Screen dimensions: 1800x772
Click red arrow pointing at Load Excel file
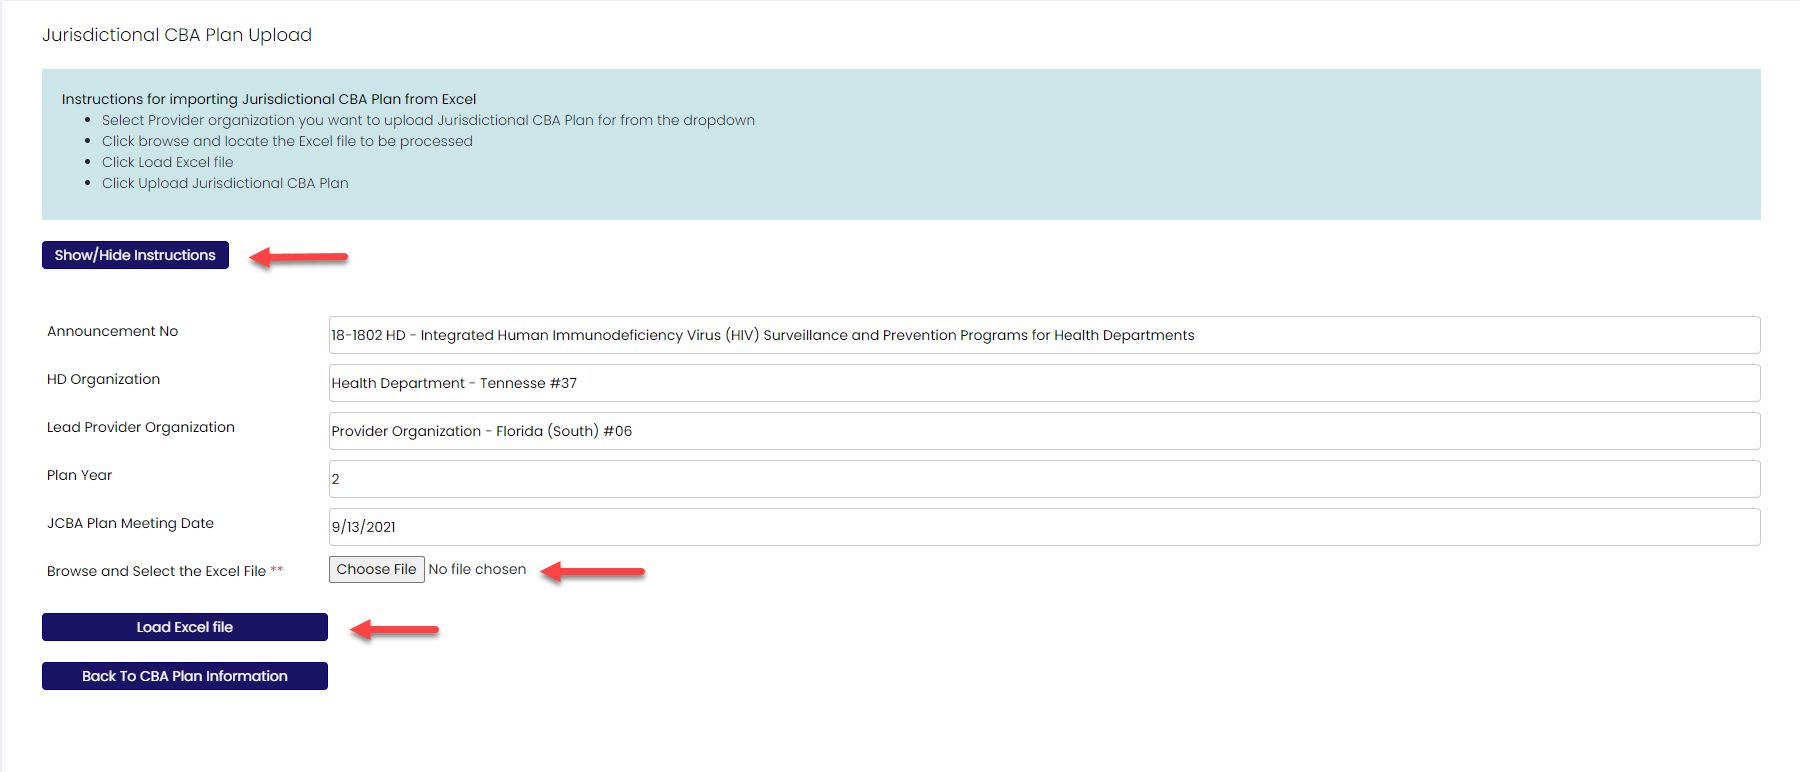click(395, 629)
